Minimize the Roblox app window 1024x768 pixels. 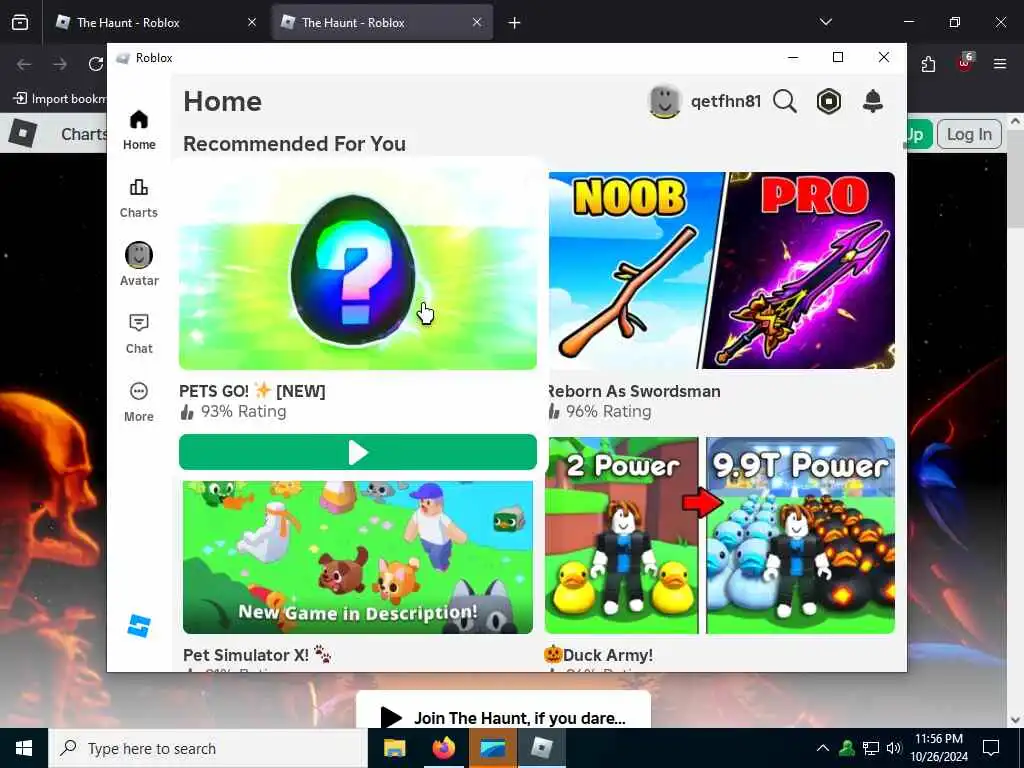point(793,57)
